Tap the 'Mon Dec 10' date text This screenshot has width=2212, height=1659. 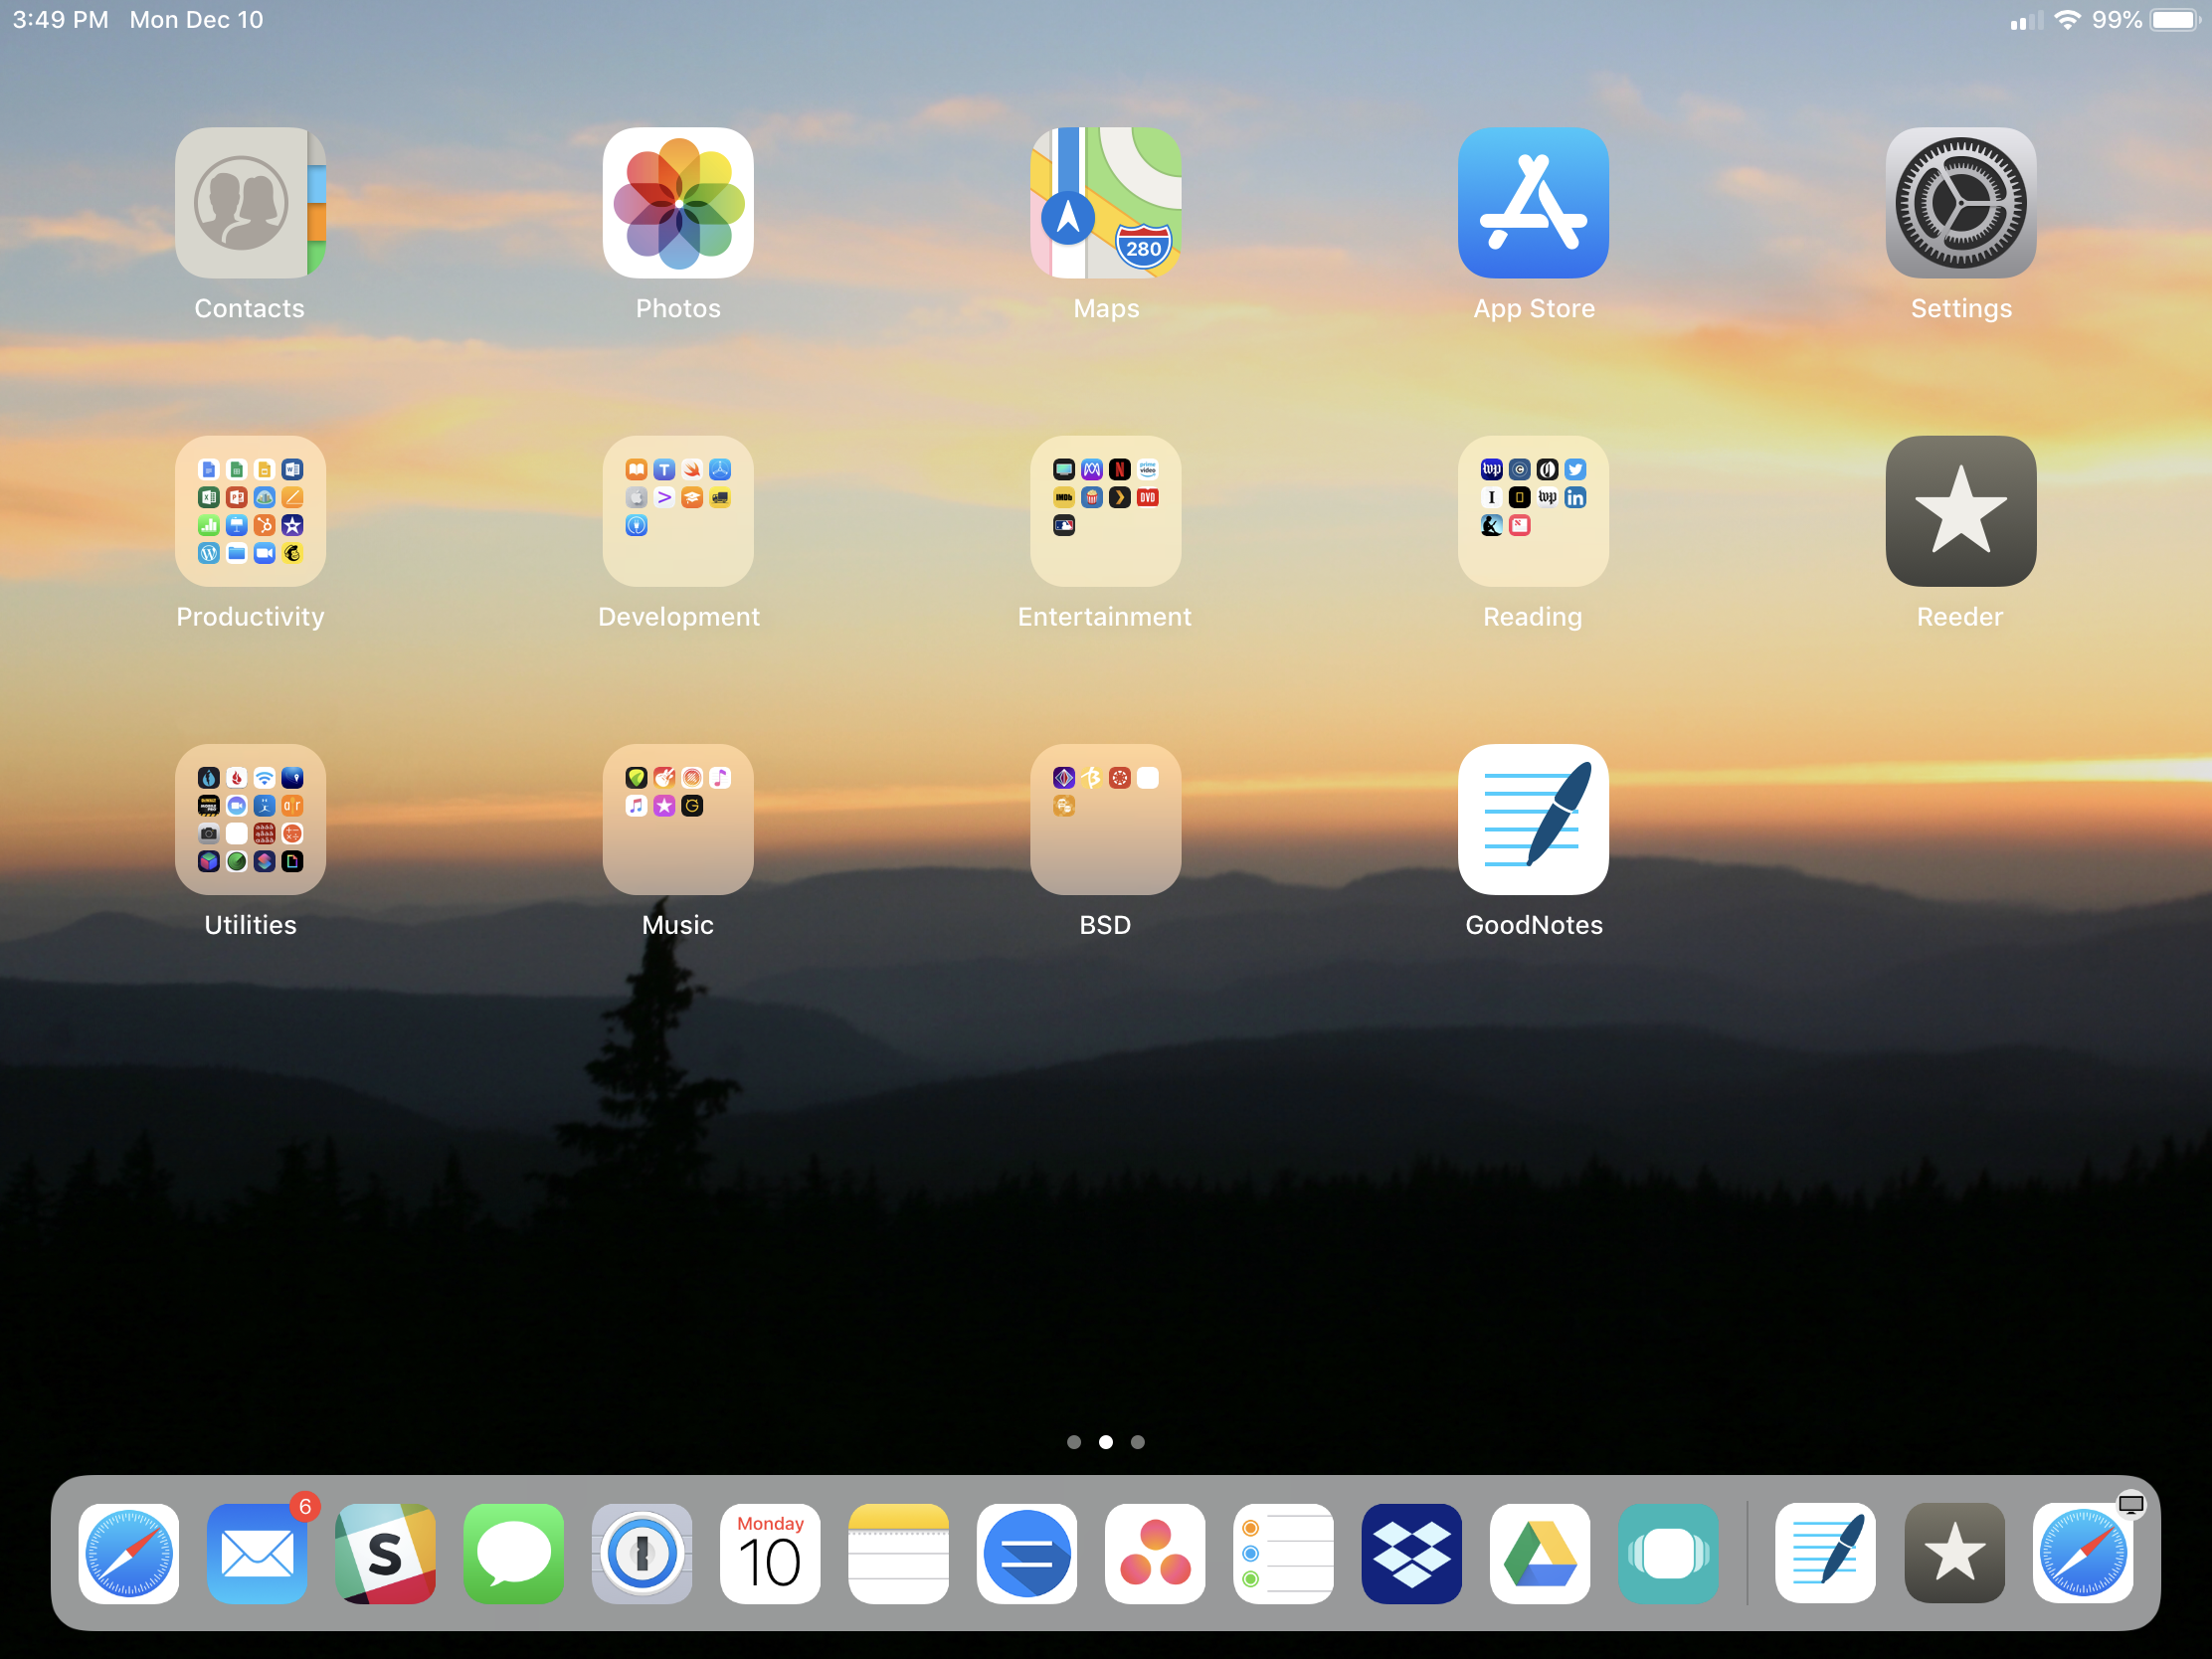197,20
